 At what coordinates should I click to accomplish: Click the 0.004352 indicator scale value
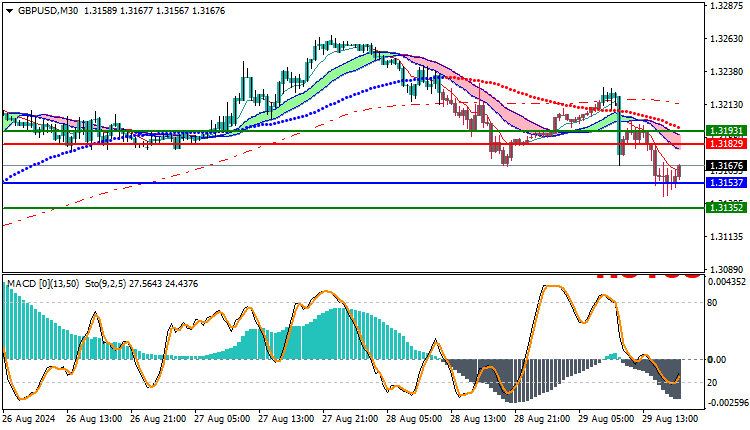727,282
